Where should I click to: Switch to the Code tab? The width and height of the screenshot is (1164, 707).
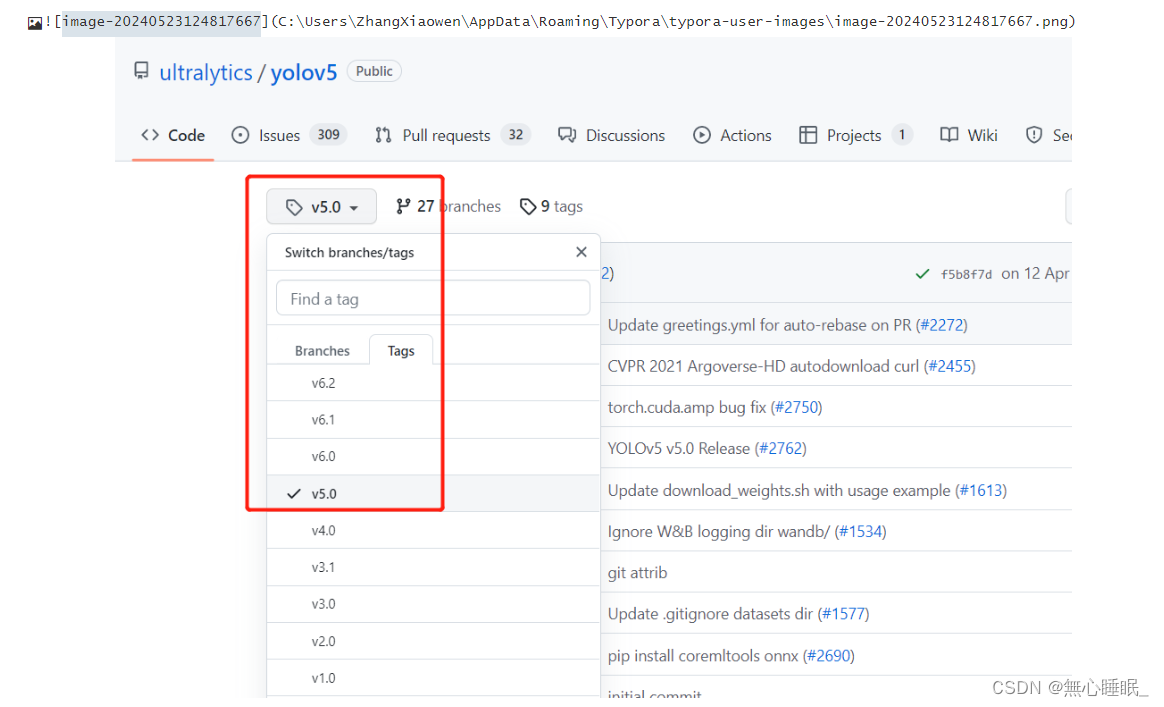173,135
